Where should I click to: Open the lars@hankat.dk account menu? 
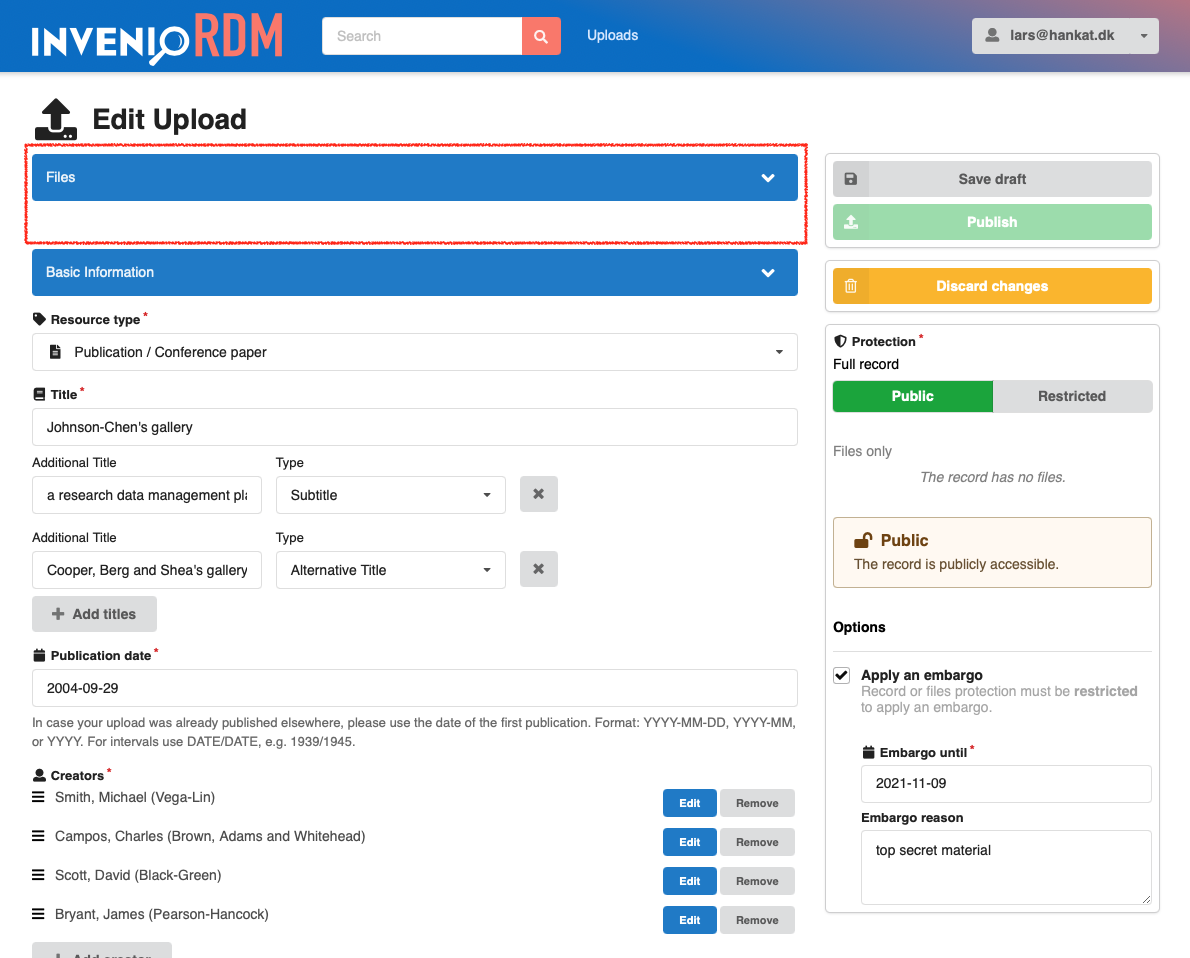tap(1065, 35)
